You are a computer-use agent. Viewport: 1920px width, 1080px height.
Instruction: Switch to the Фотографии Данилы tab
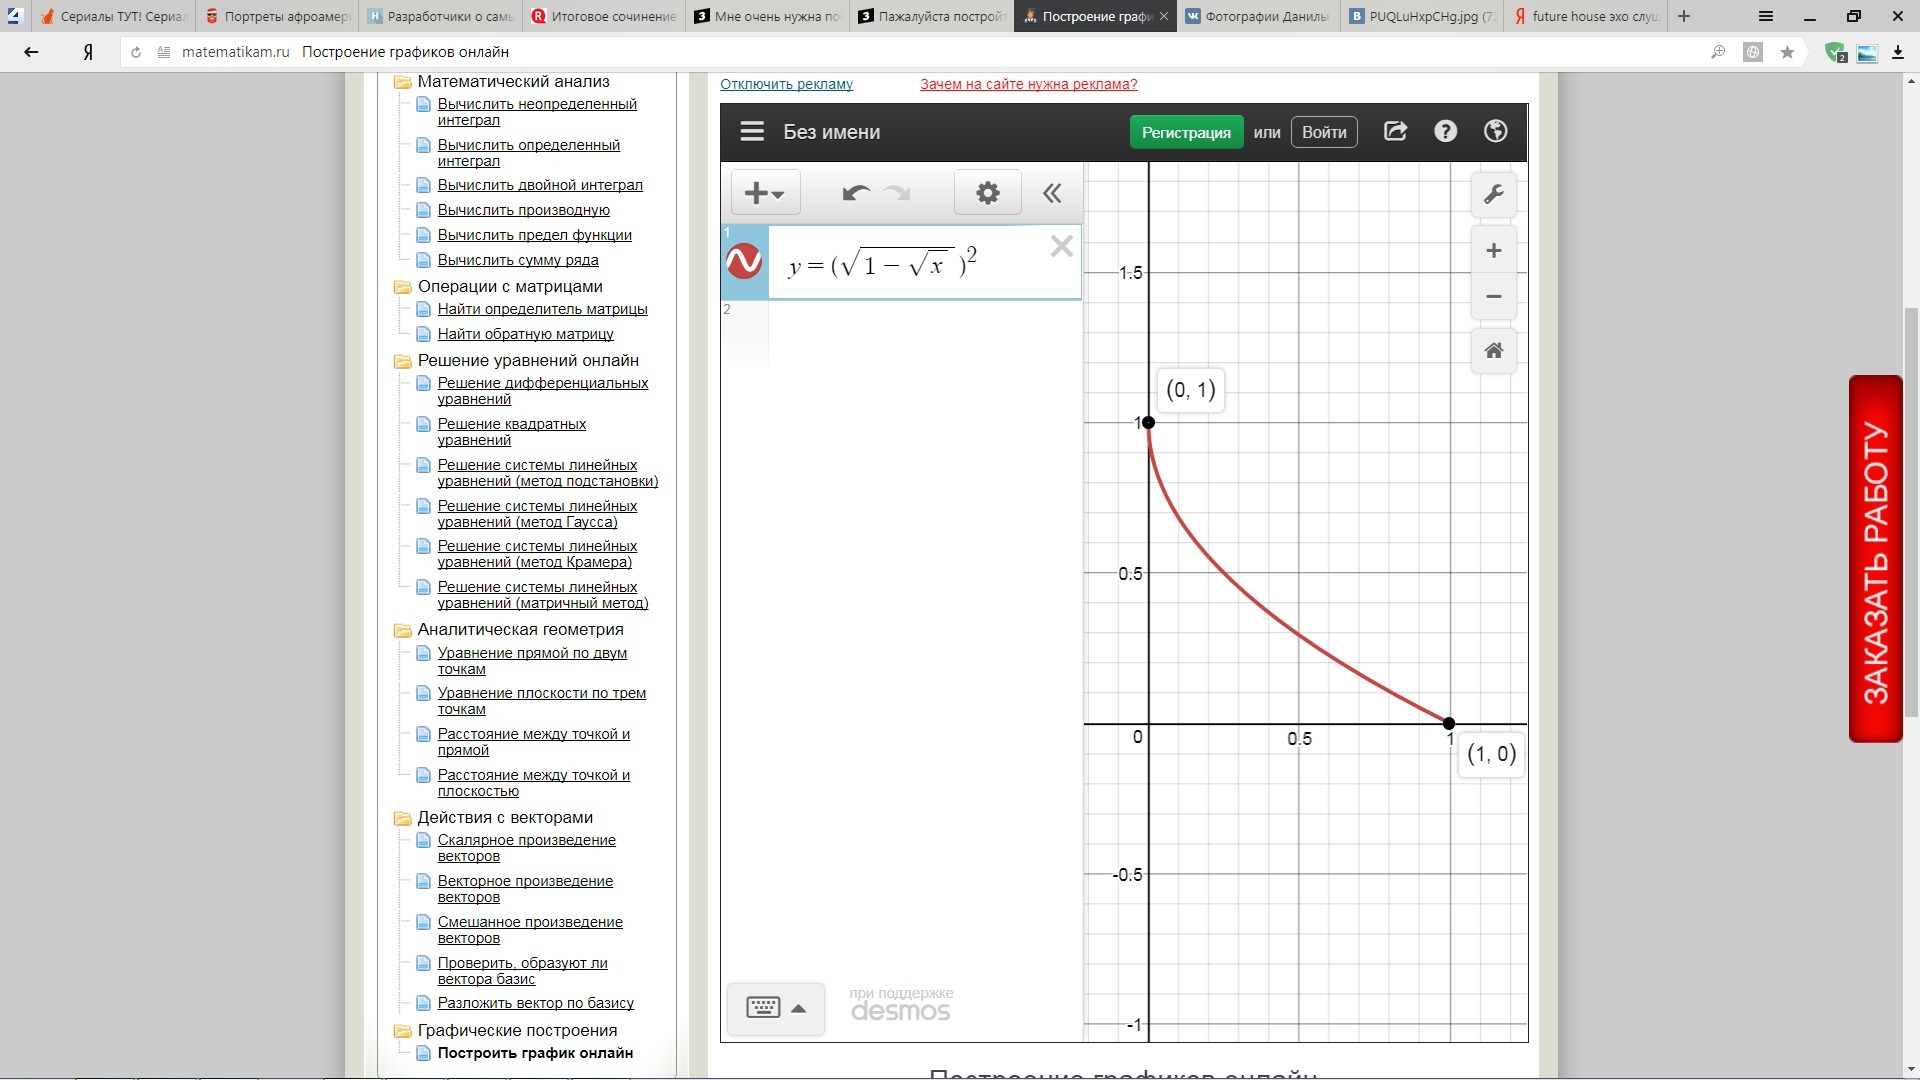pyautogui.click(x=1258, y=16)
